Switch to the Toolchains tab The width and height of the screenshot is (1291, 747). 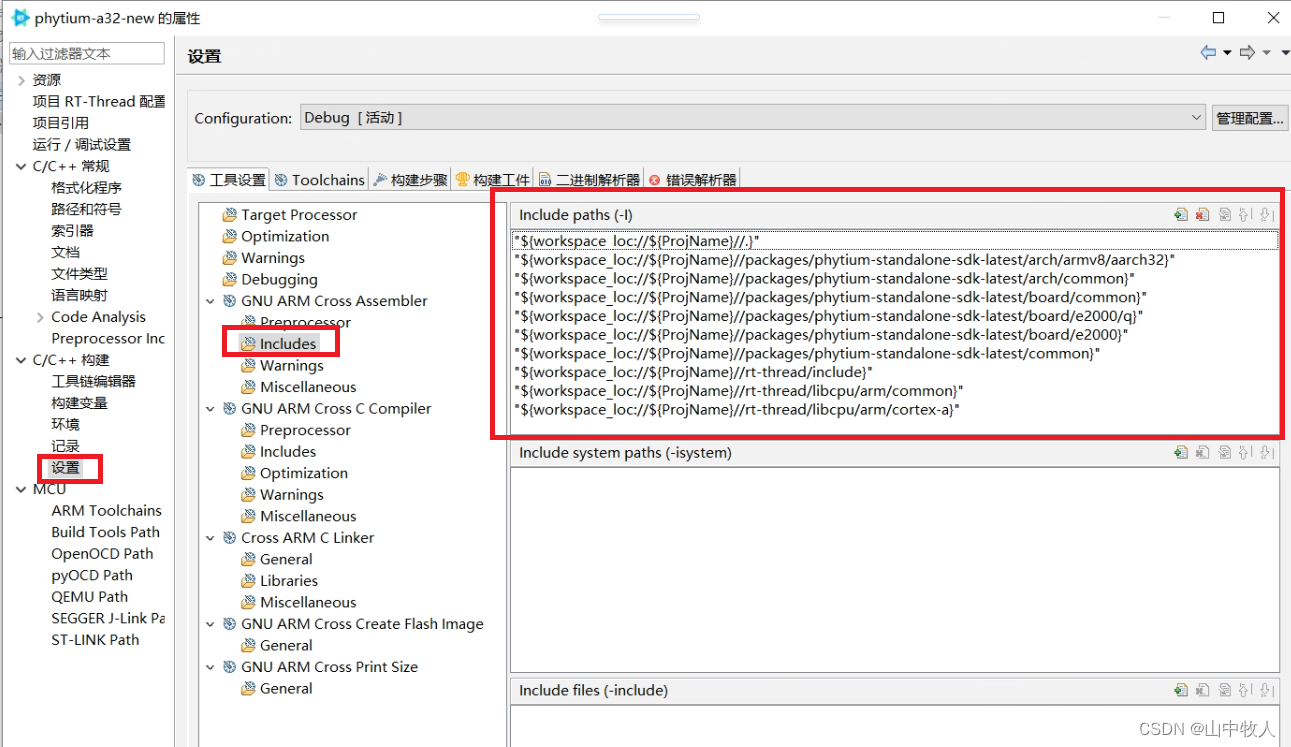click(320, 180)
